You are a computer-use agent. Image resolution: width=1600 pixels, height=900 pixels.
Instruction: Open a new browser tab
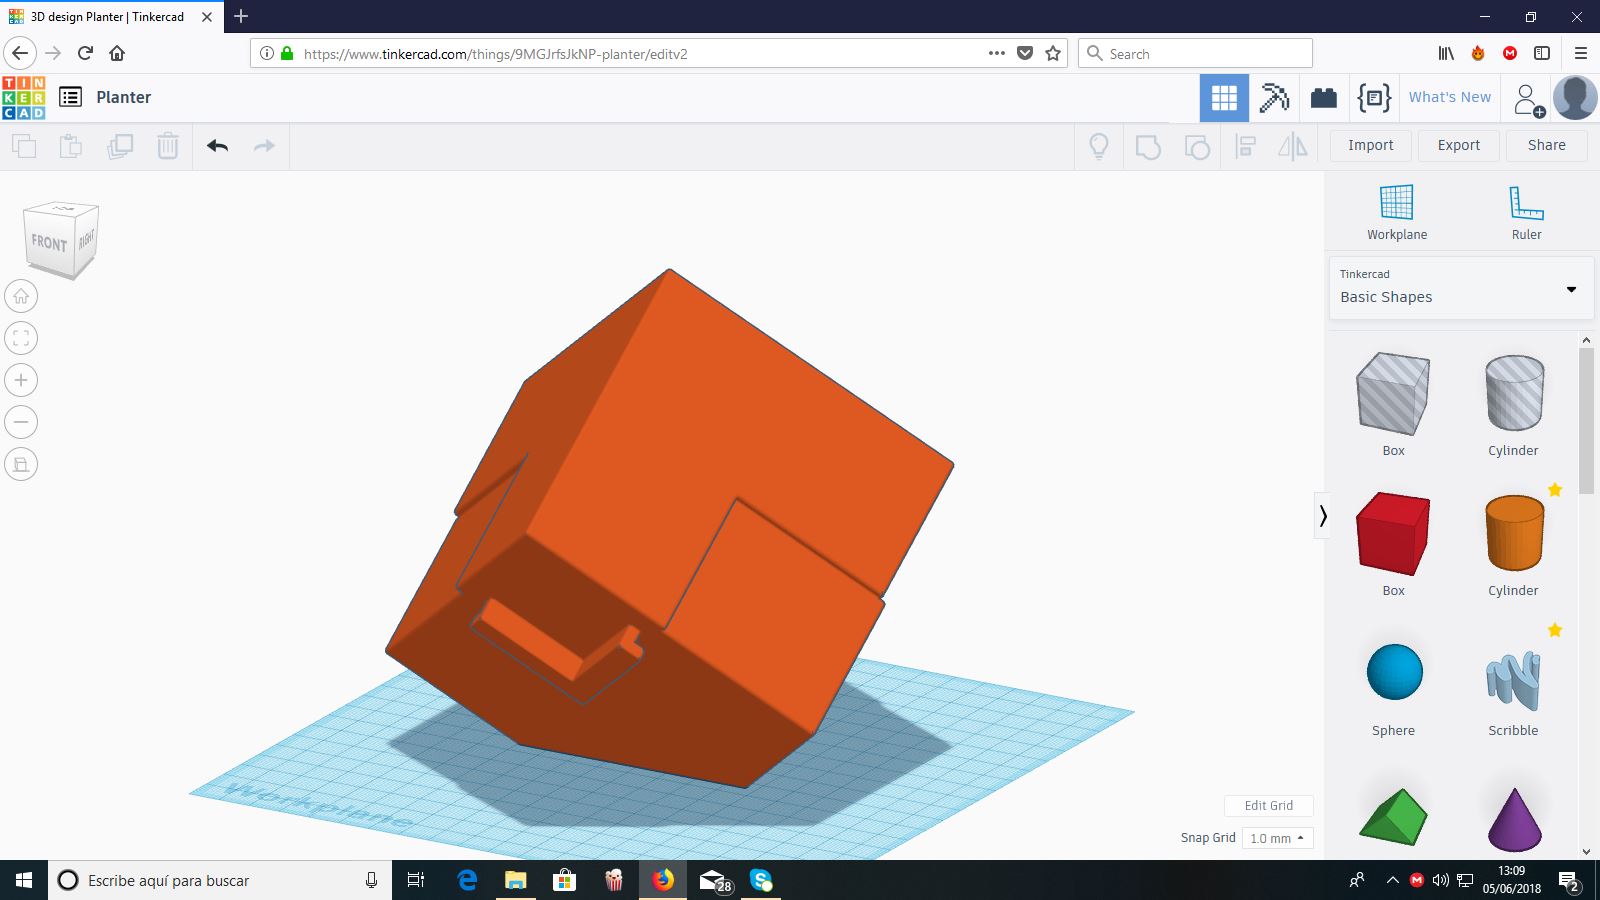241,16
